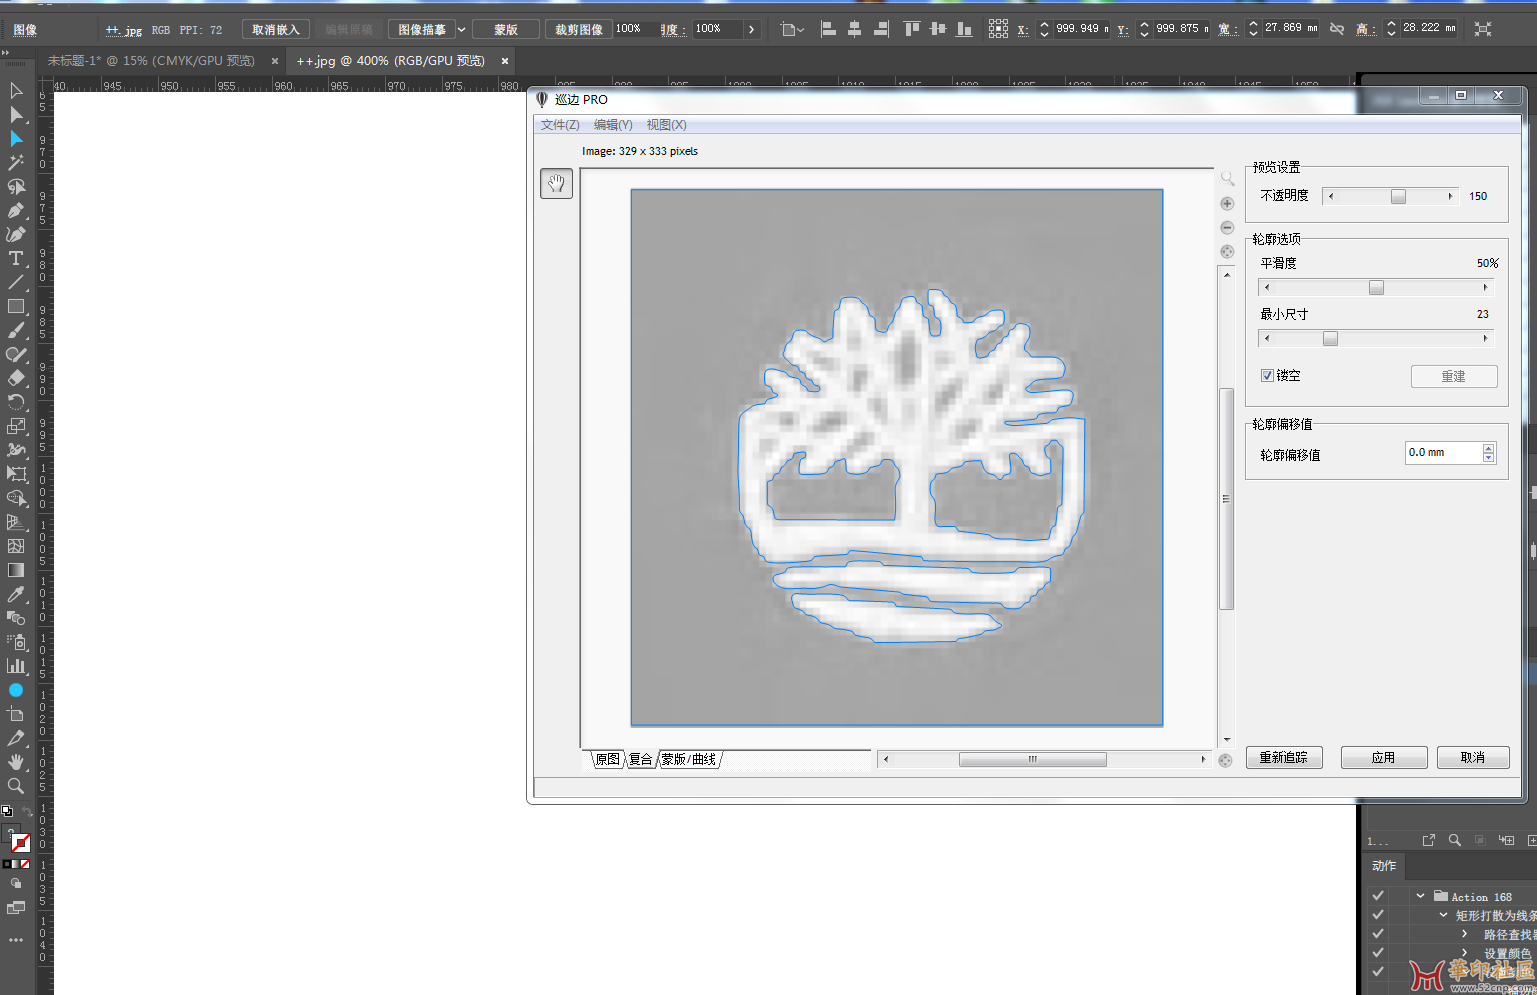The width and height of the screenshot is (1537, 995).
Task: Click the 宽 width value field
Action: pos(1291,28)
